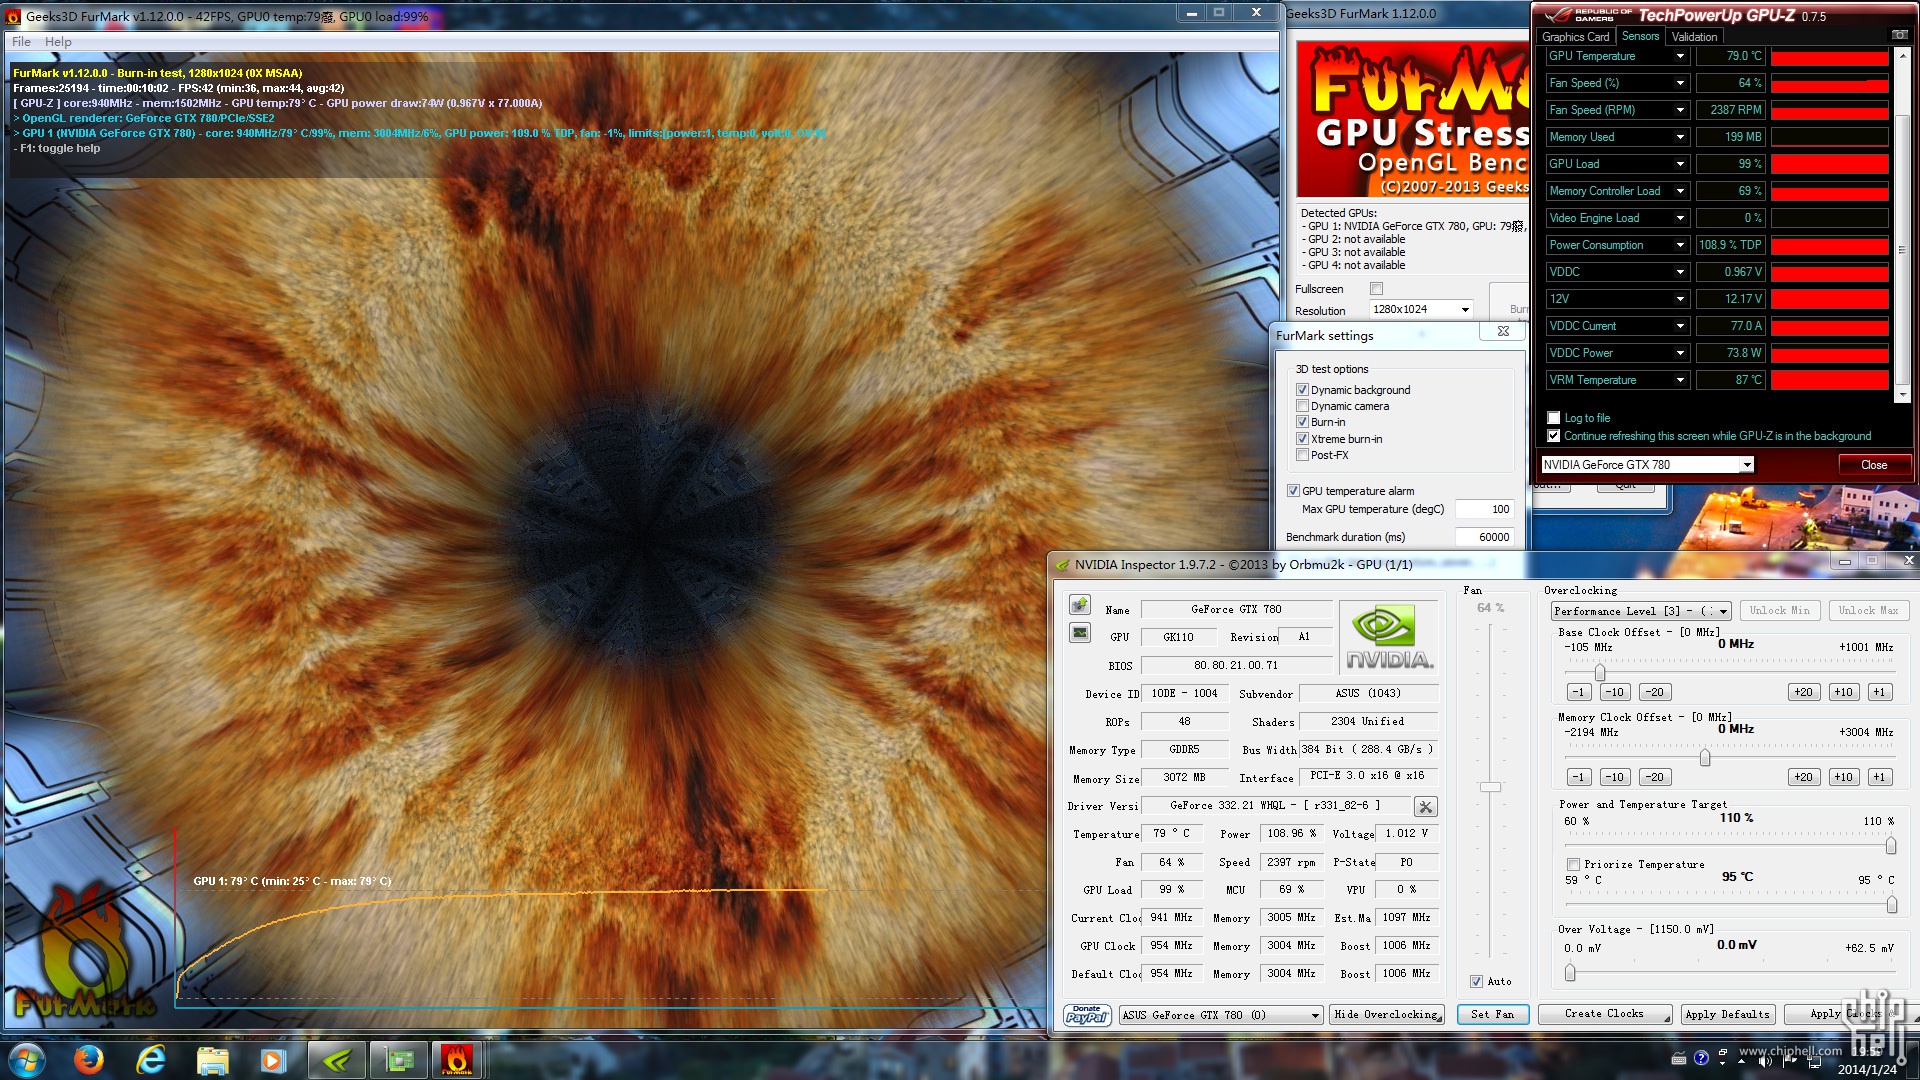Open FurMark File menu
1920x1080 pixels.
(x=21, y=42)
